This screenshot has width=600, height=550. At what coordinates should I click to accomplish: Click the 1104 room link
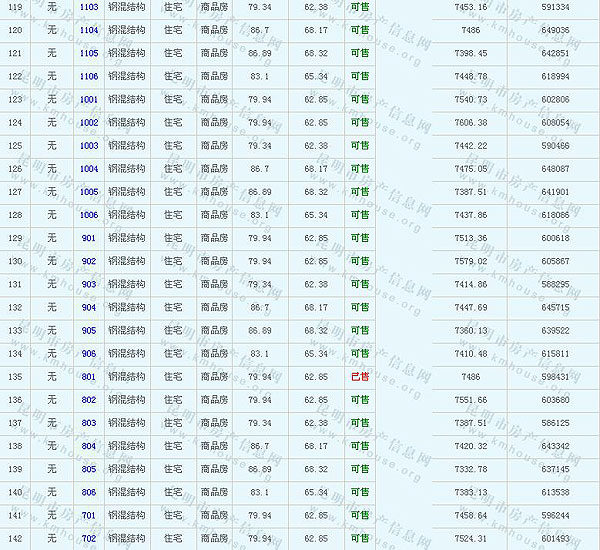coord(89,30)
